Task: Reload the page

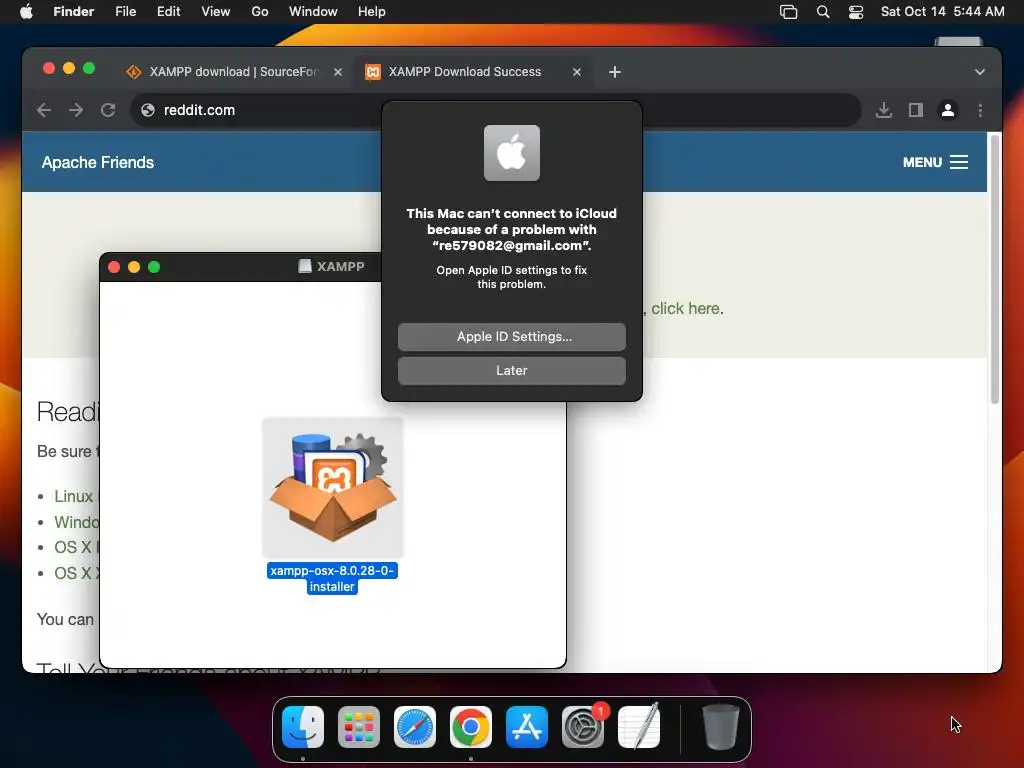Action: tap(108, 110)
